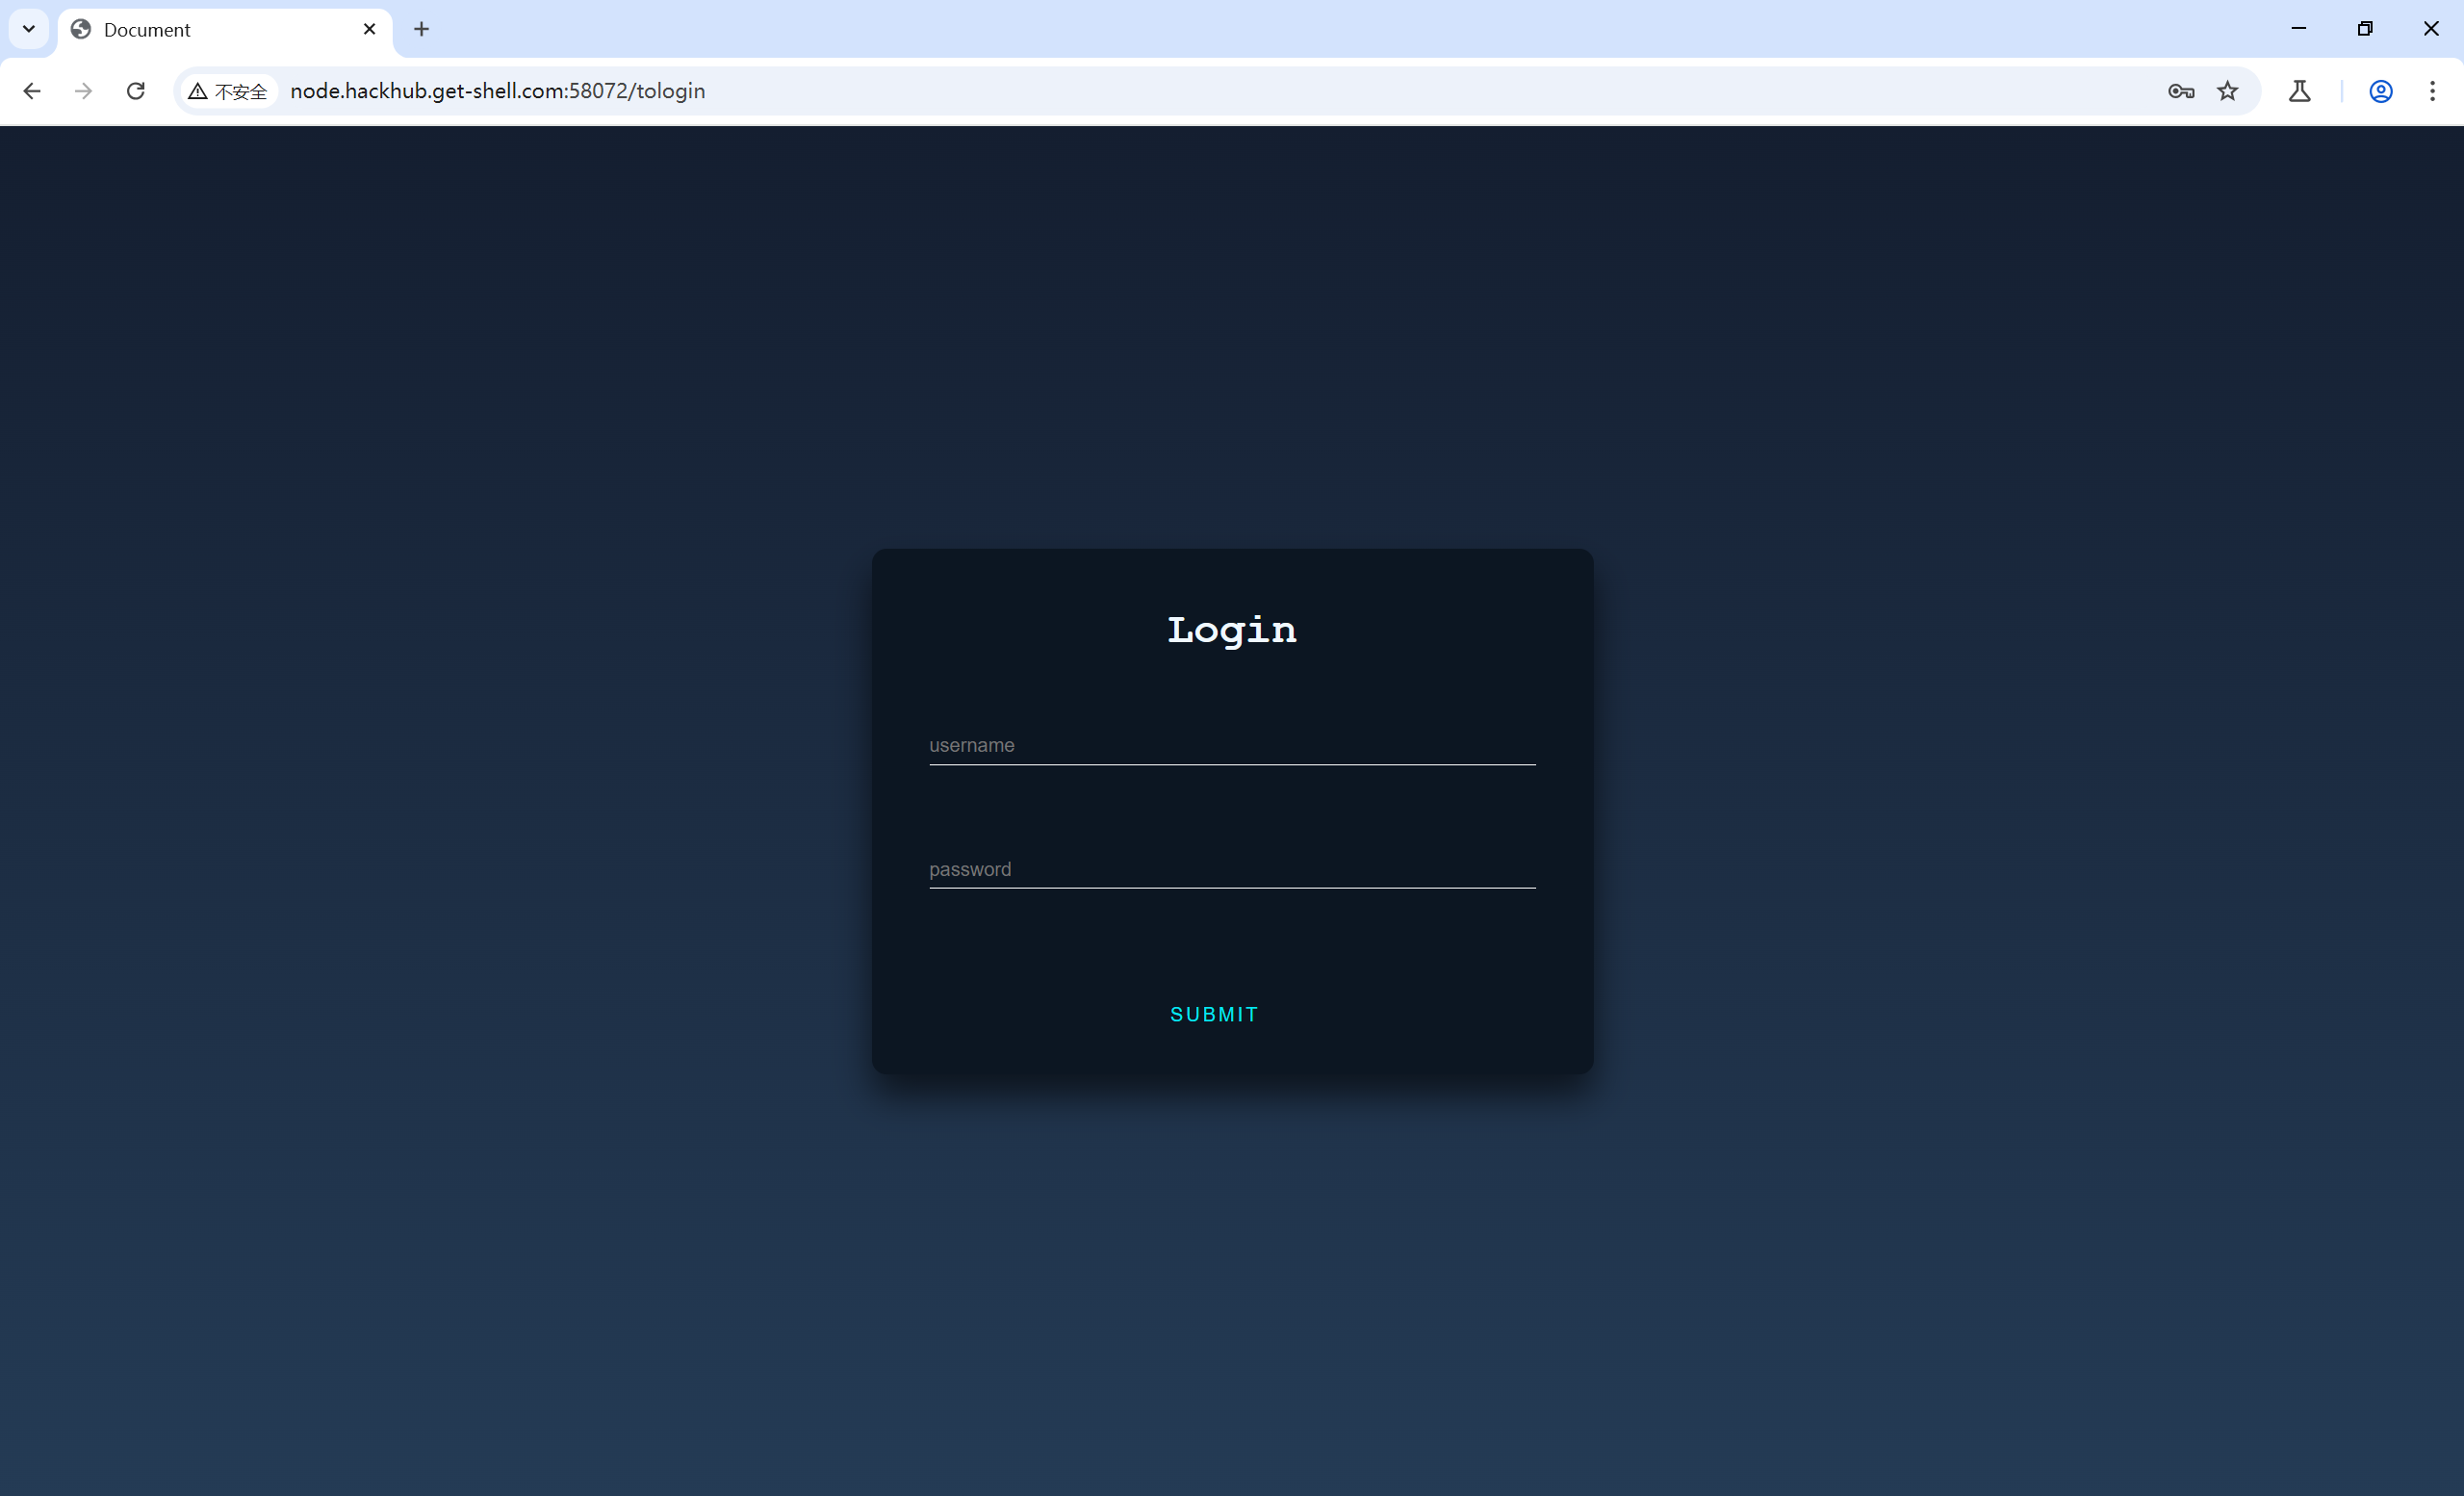The image size is (2464, 1496).
Task: Click the forward navigation arrow
Action: tap(84, 91)
